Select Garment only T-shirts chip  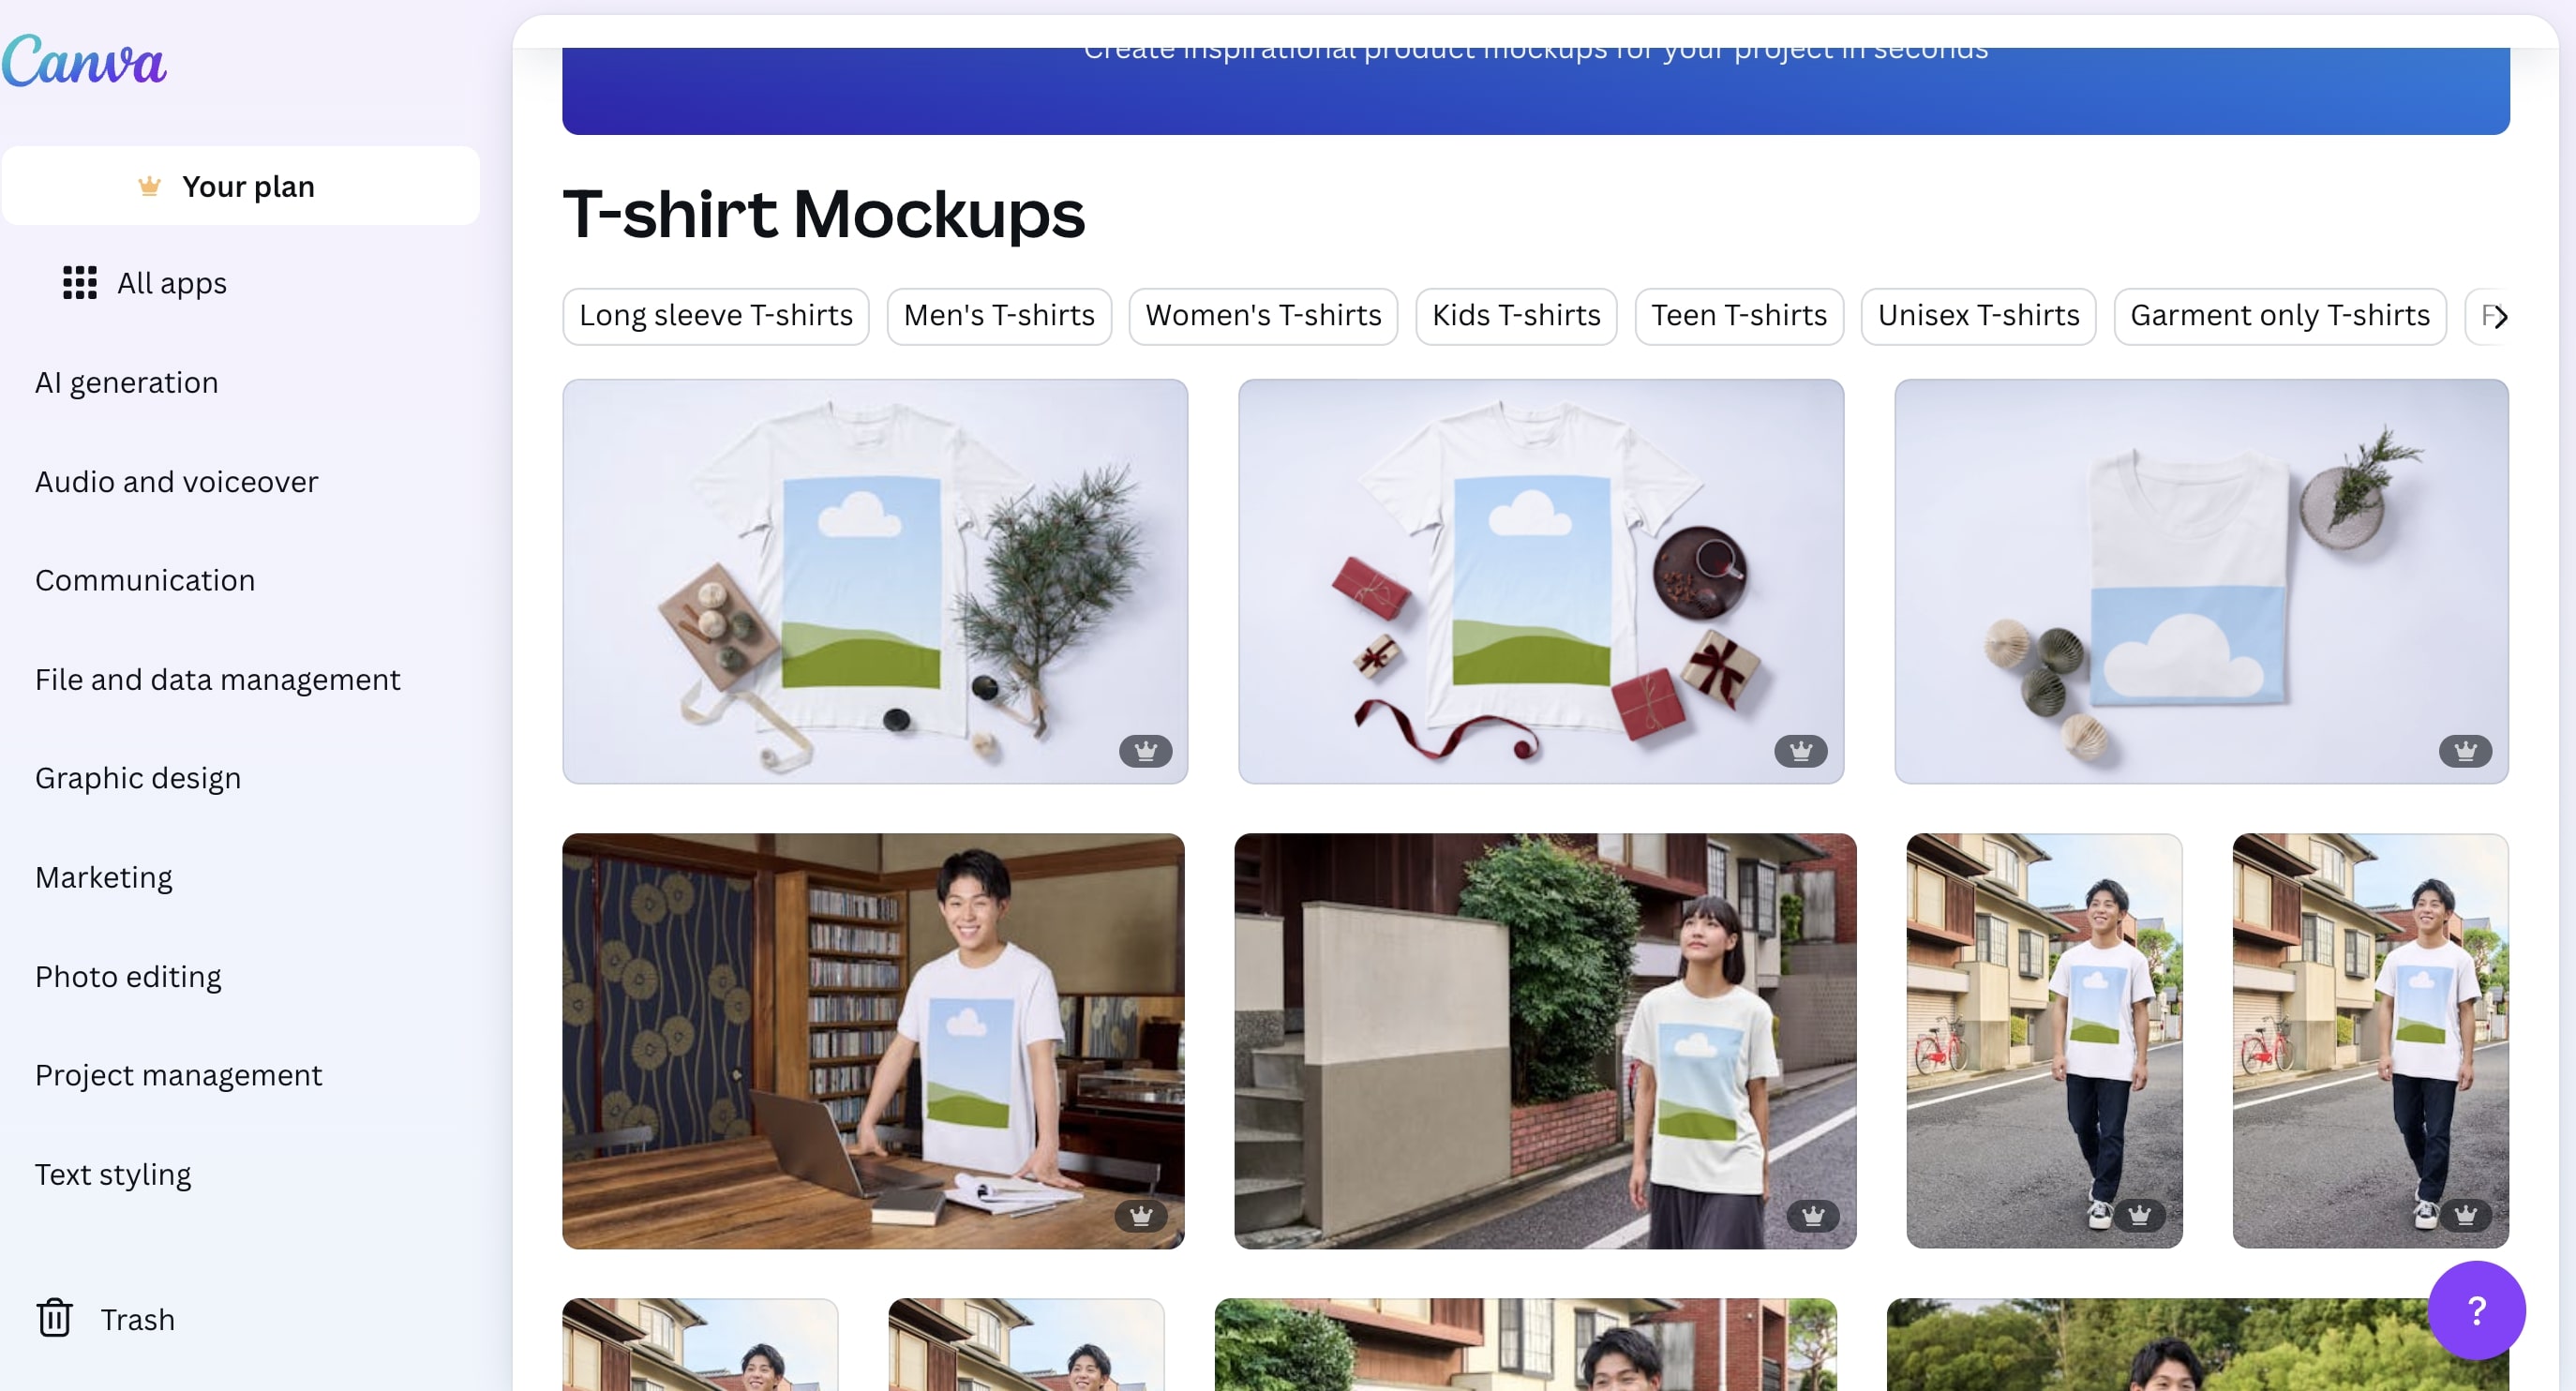(x=2279, y=316)
